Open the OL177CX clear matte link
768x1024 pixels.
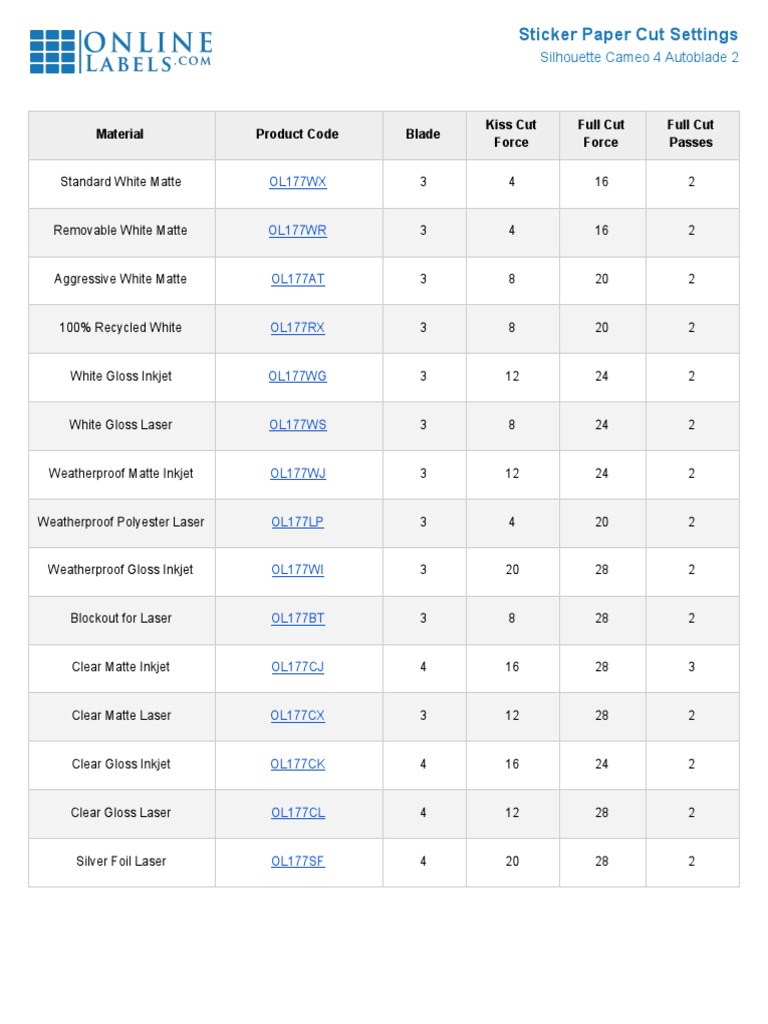298,716
